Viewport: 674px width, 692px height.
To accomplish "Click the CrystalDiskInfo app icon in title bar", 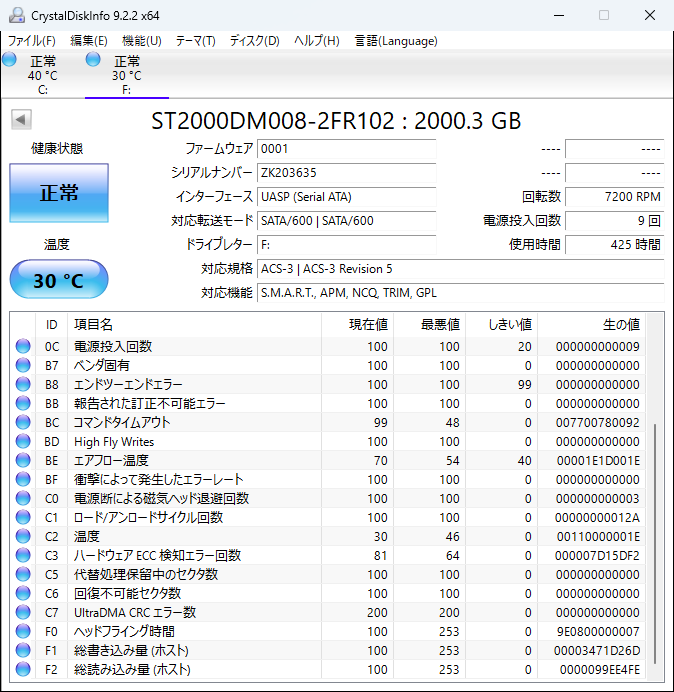I will pos(16,15).
